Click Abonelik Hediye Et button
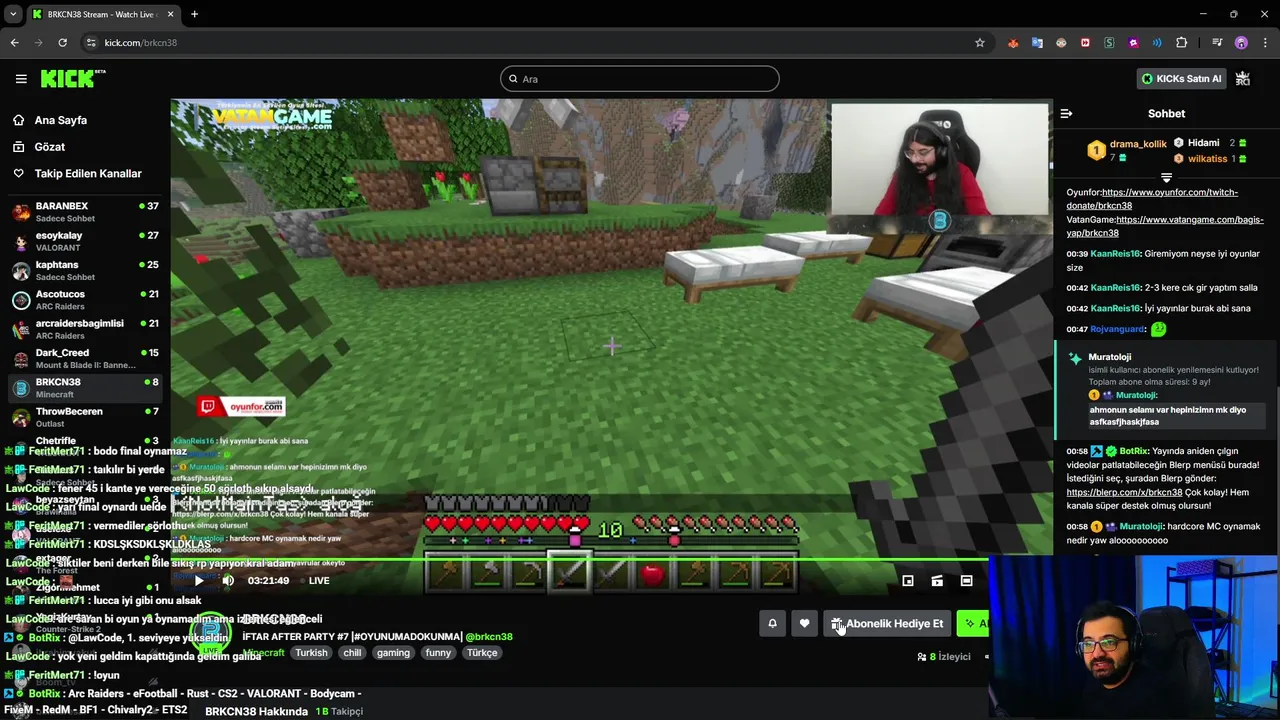This screenshot has width=1280, height=720. coord(887,623)
